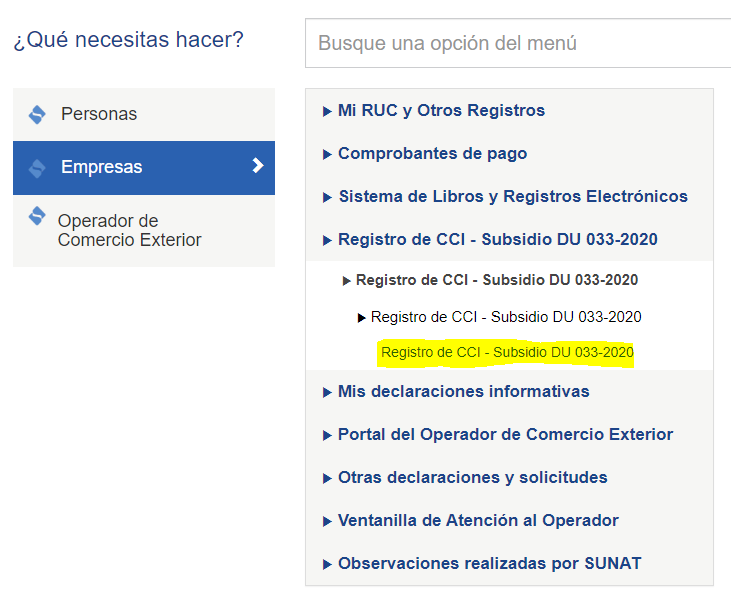Collapse the bold second-level Registro de CCI arrow

click(x=346, y=281)
